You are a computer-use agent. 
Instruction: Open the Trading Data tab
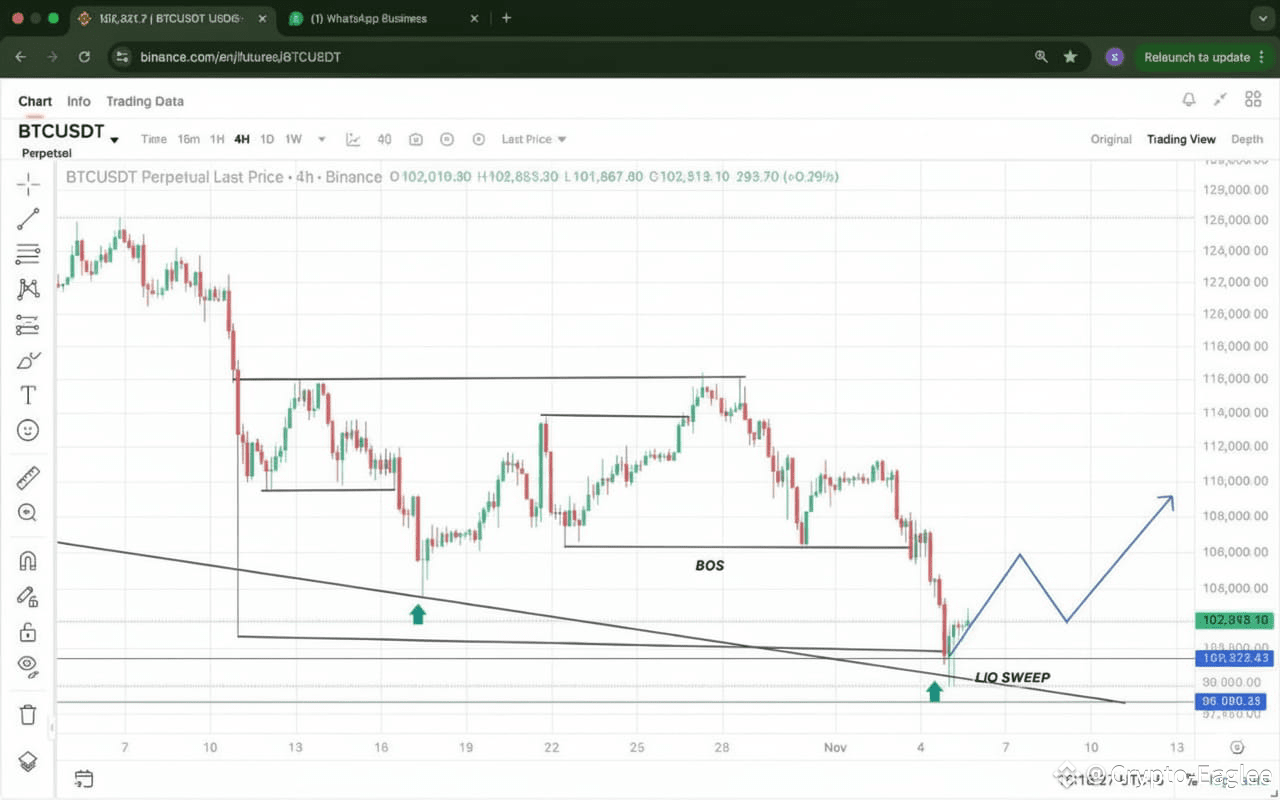coord(145,101)
